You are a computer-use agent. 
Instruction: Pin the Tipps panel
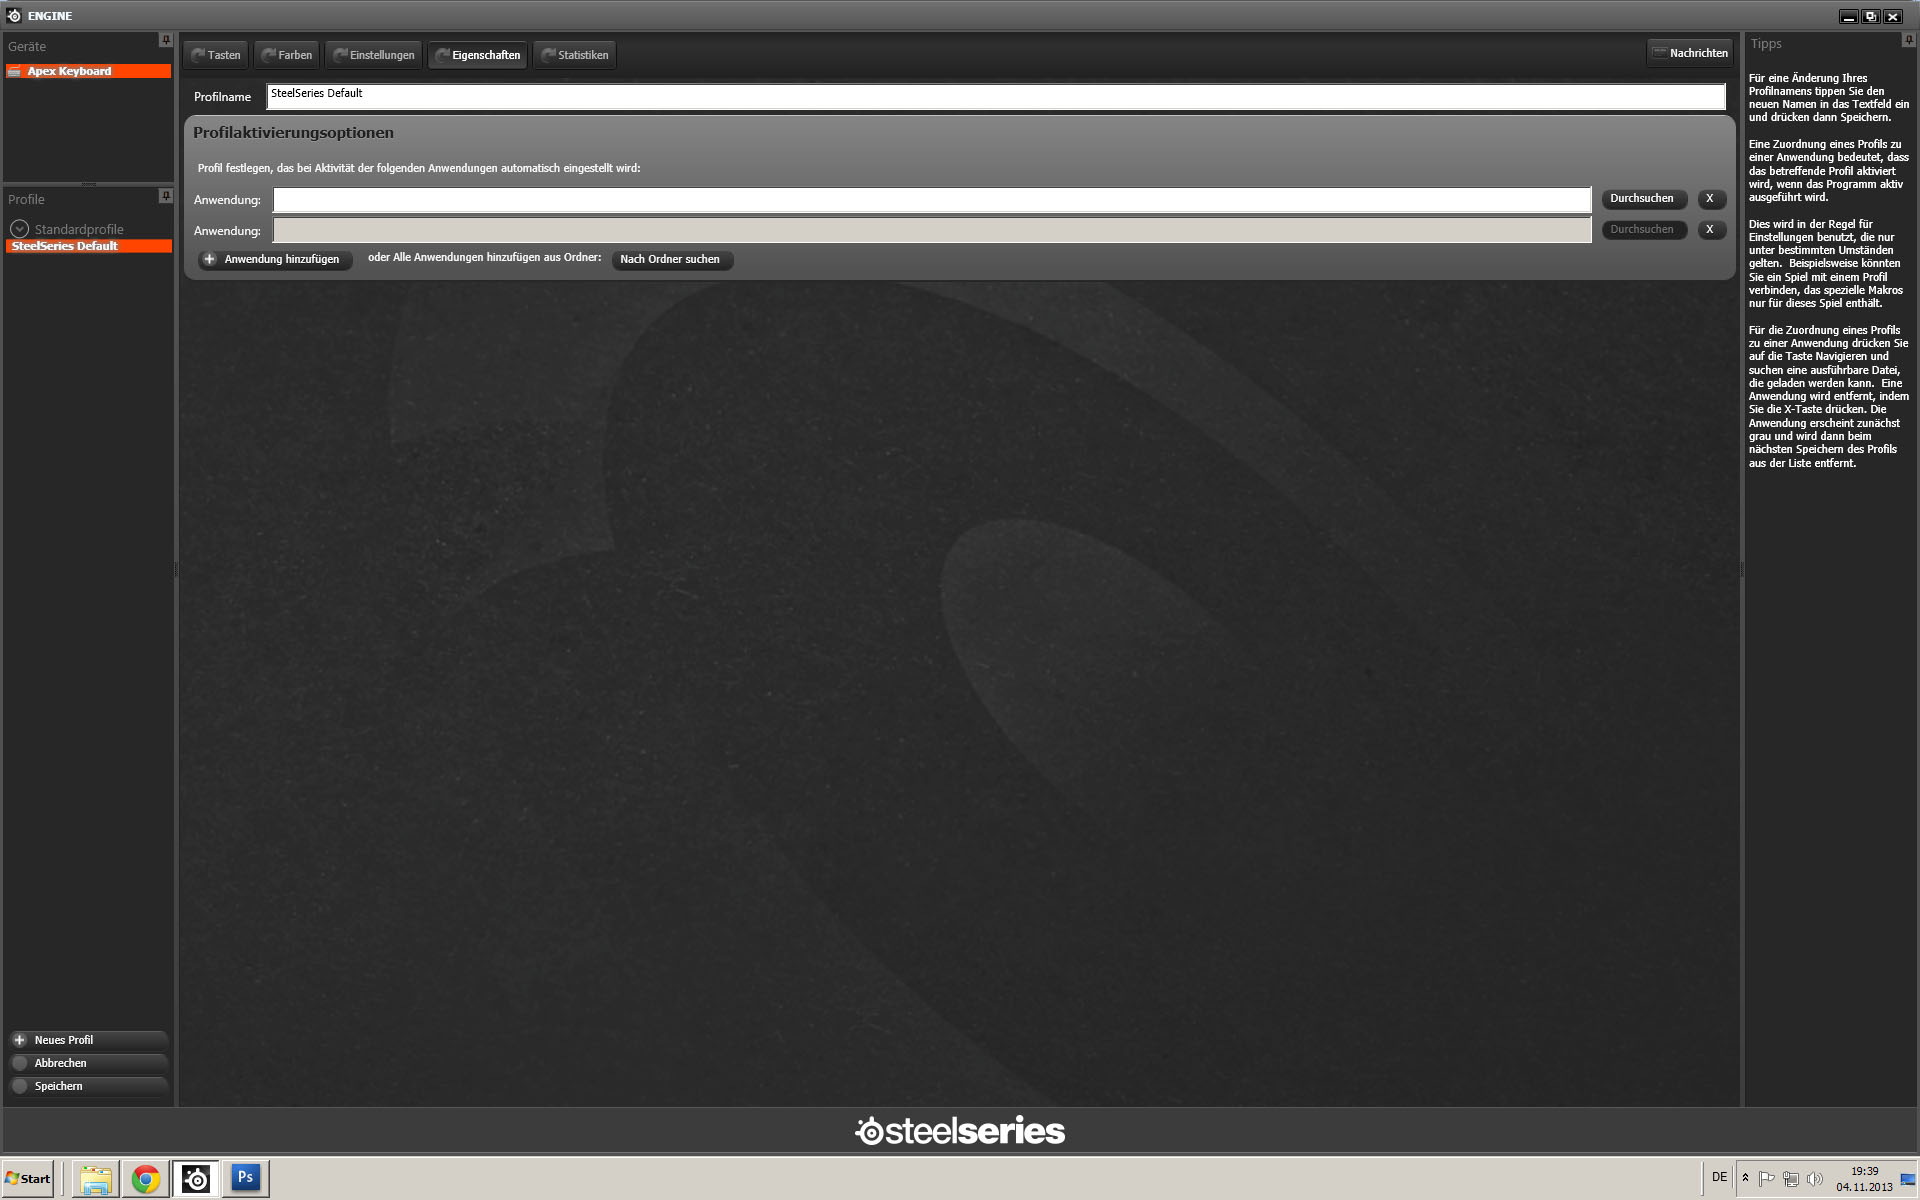click(1908, 40)
